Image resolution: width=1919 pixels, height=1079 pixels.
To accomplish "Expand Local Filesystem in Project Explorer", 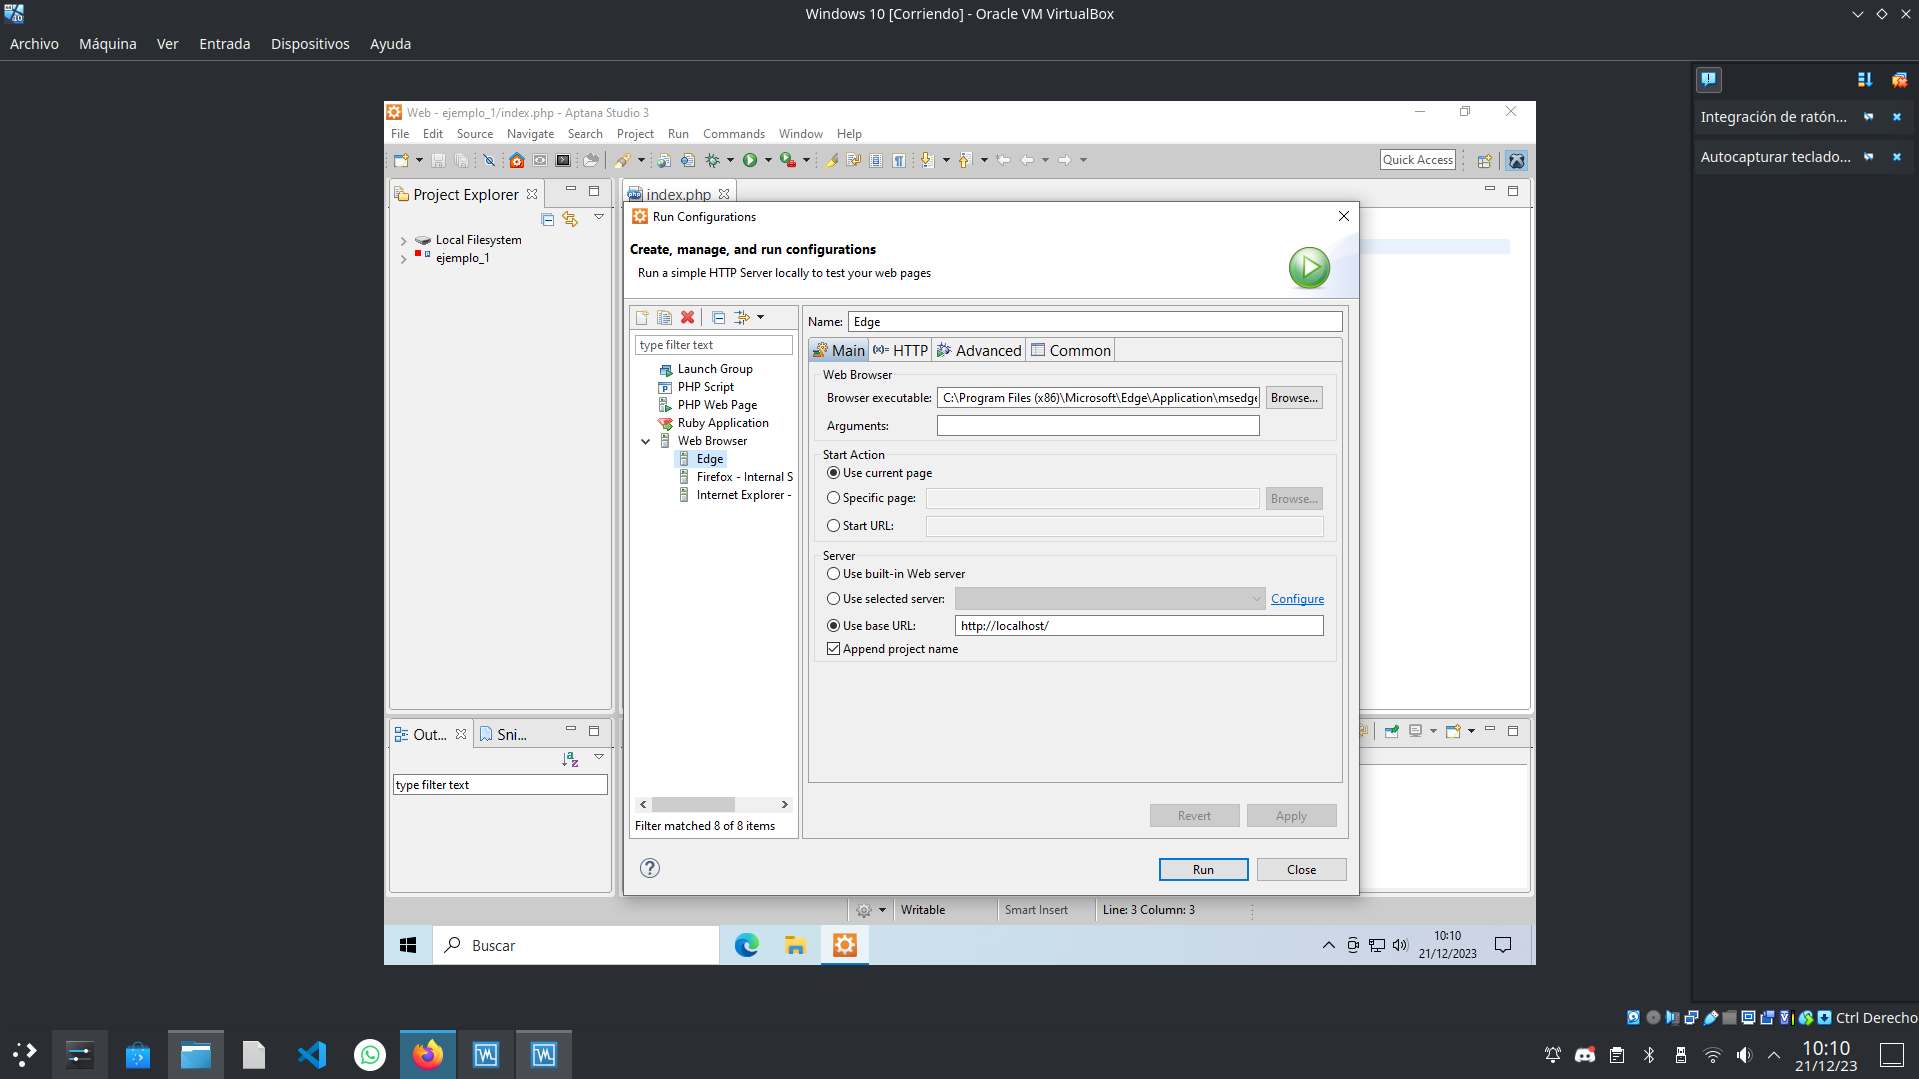I will [403, 241].
